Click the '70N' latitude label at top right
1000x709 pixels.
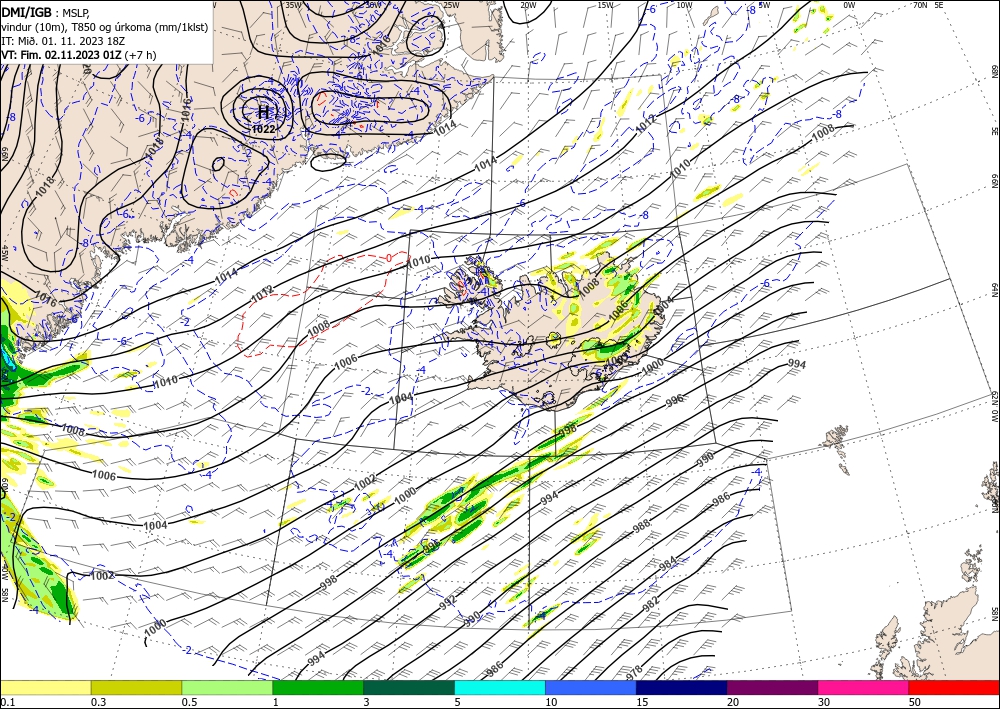pyautogui.click(x=920, y=4)
